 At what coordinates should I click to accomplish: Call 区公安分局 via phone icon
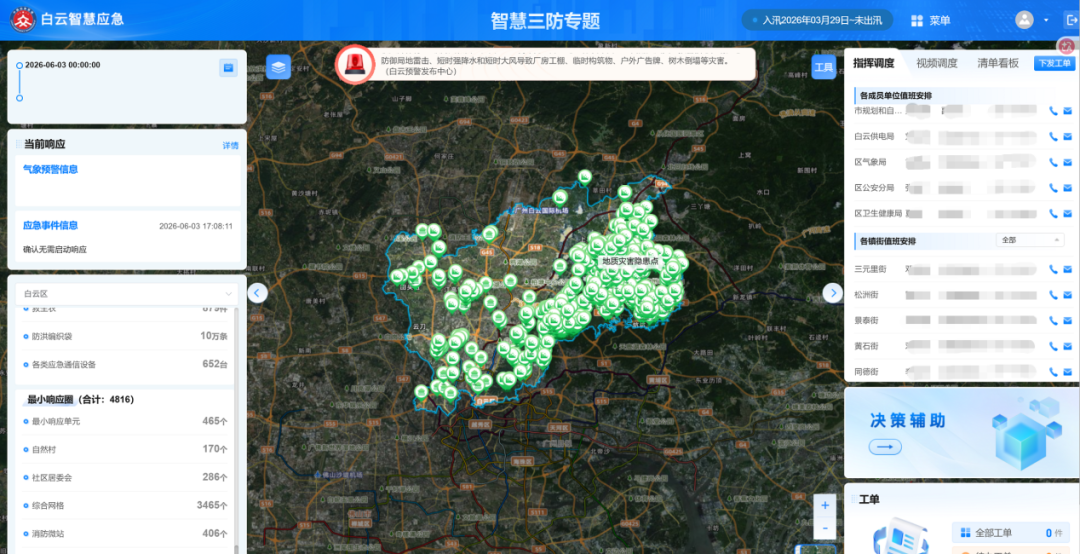point(1053,187)
